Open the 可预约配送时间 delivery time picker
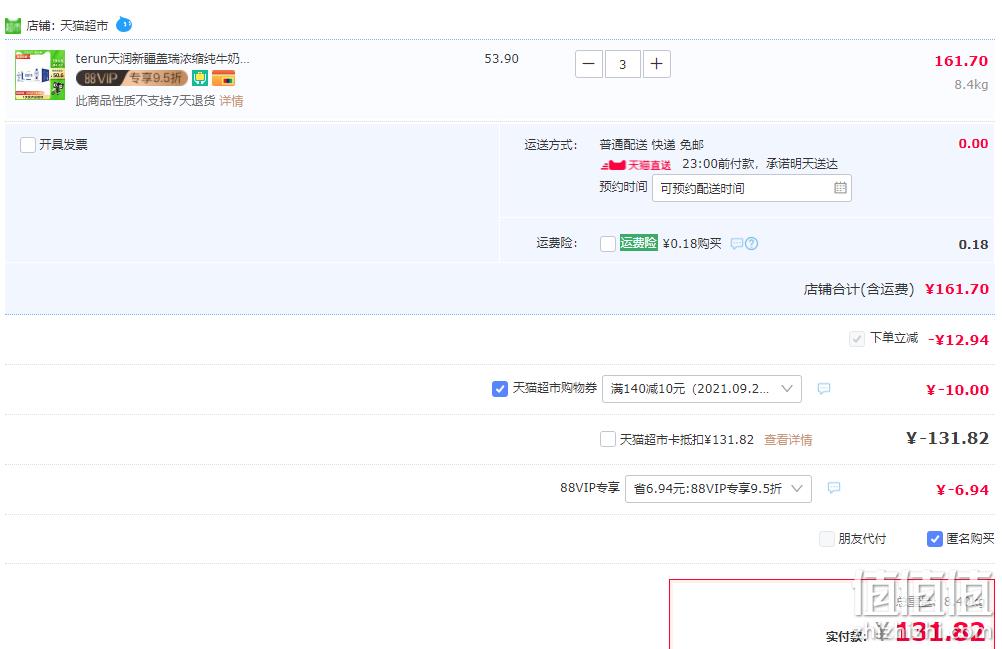Image resolution: width=1002 pixels, height=649 pixels. coord(752,188)
